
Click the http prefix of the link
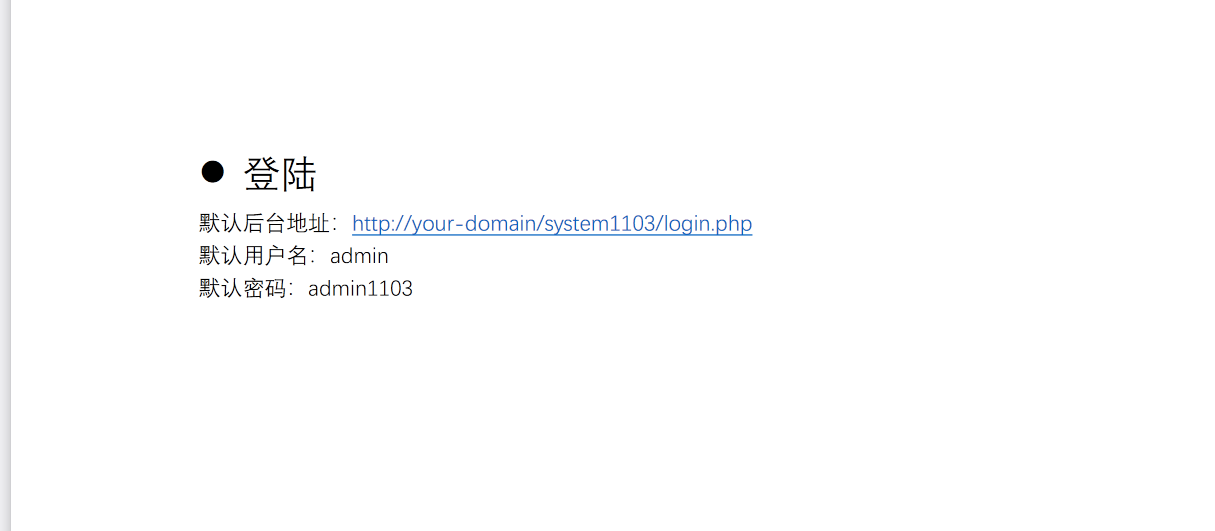(371, 224)
